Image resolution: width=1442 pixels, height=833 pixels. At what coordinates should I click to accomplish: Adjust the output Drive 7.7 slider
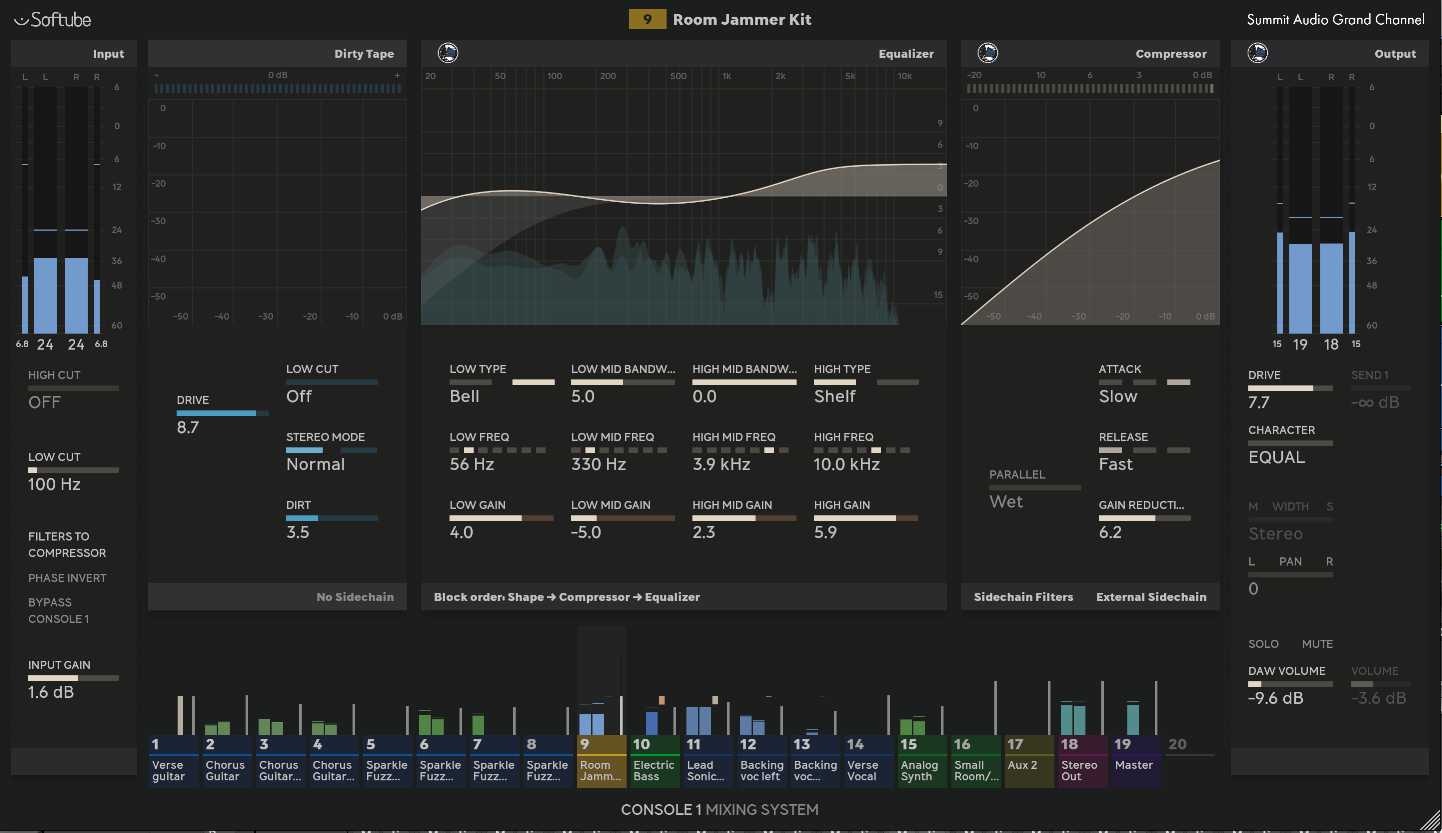click(1290, 388)
